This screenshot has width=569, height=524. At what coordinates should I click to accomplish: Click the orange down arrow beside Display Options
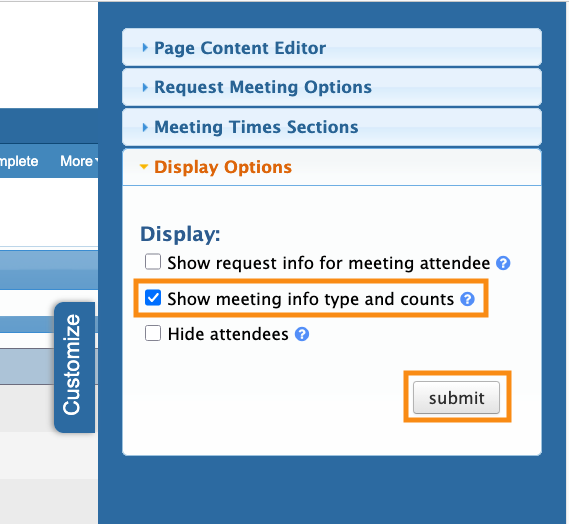[x=144, y=167]
